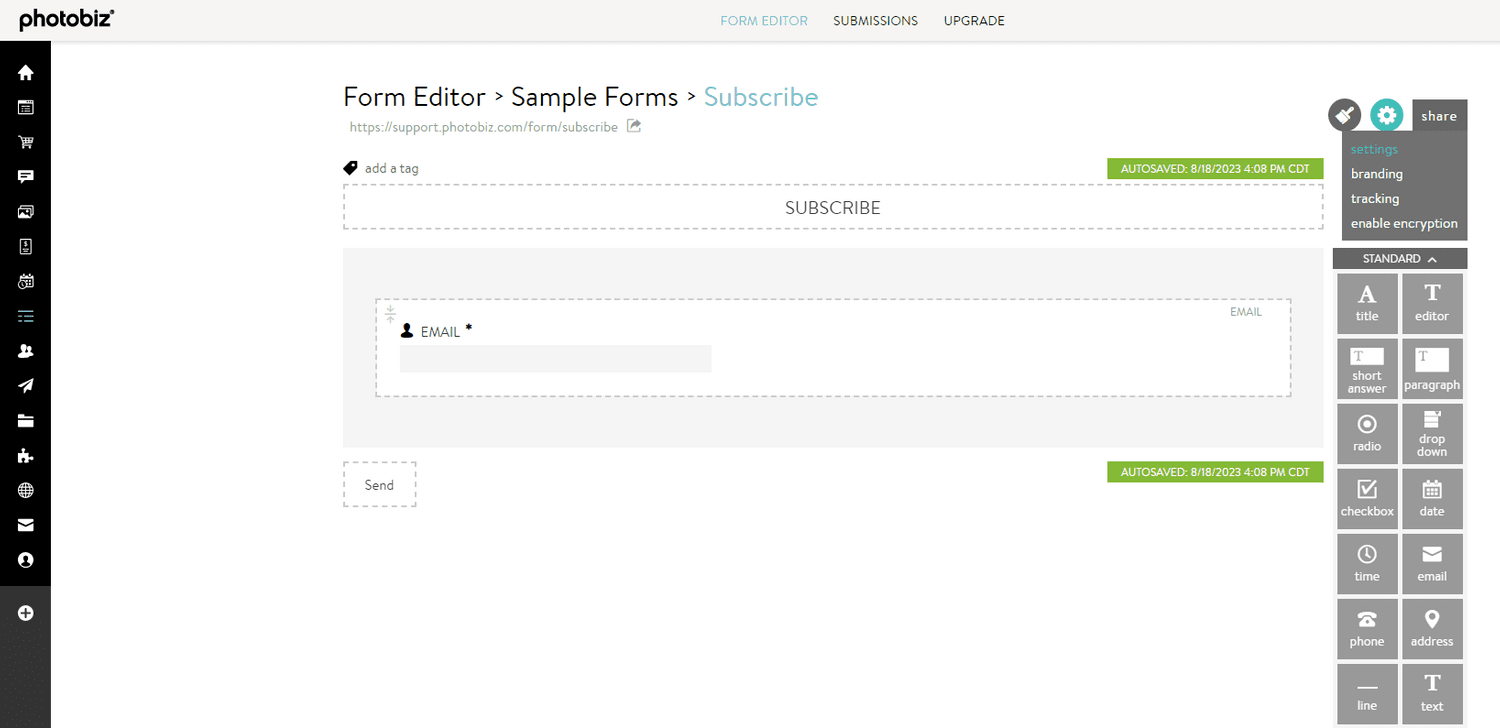Add a radio field element
Viewport: 1500px width, 728px height.
(1367, 434)
